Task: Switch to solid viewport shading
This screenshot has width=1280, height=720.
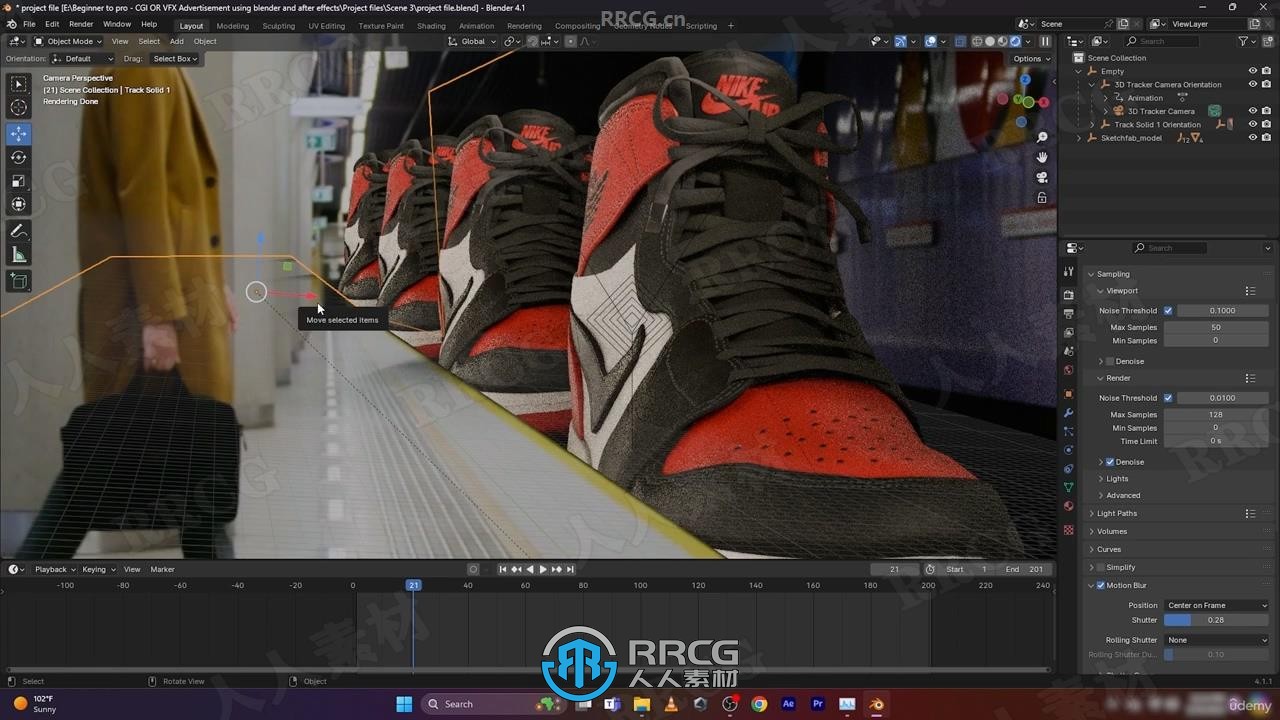Action: (x=989, y=41)
